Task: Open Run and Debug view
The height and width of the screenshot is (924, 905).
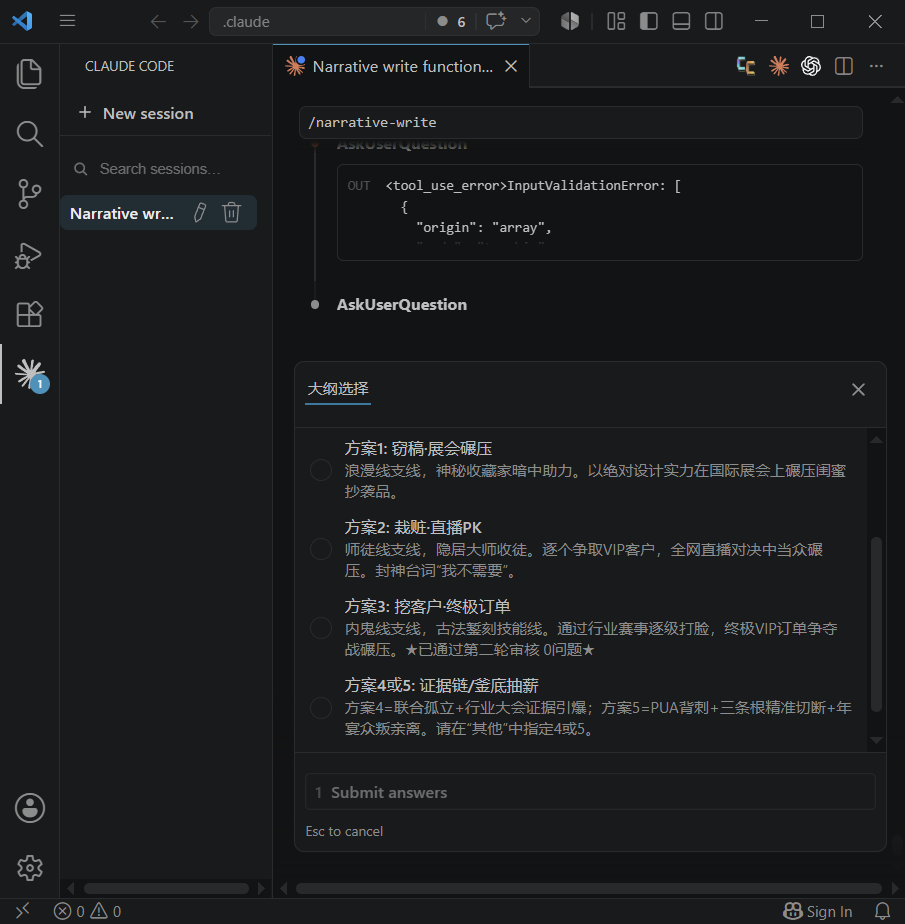Action: point(29,255)
